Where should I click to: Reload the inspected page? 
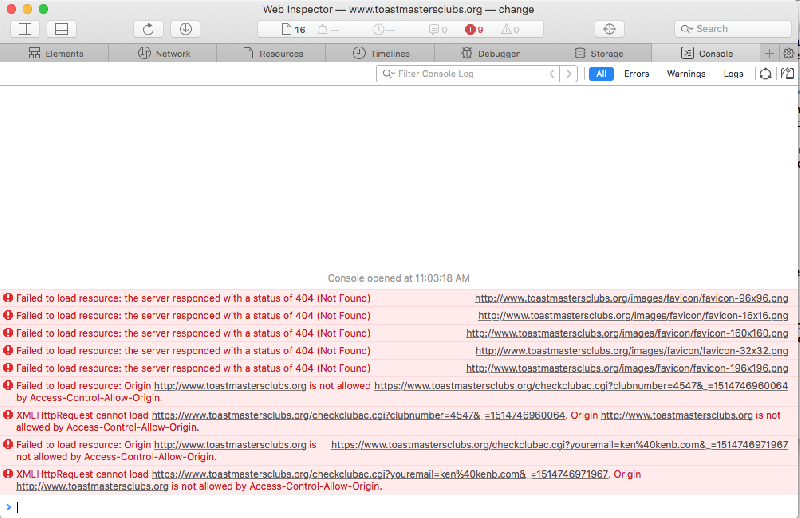click(148, 29)
